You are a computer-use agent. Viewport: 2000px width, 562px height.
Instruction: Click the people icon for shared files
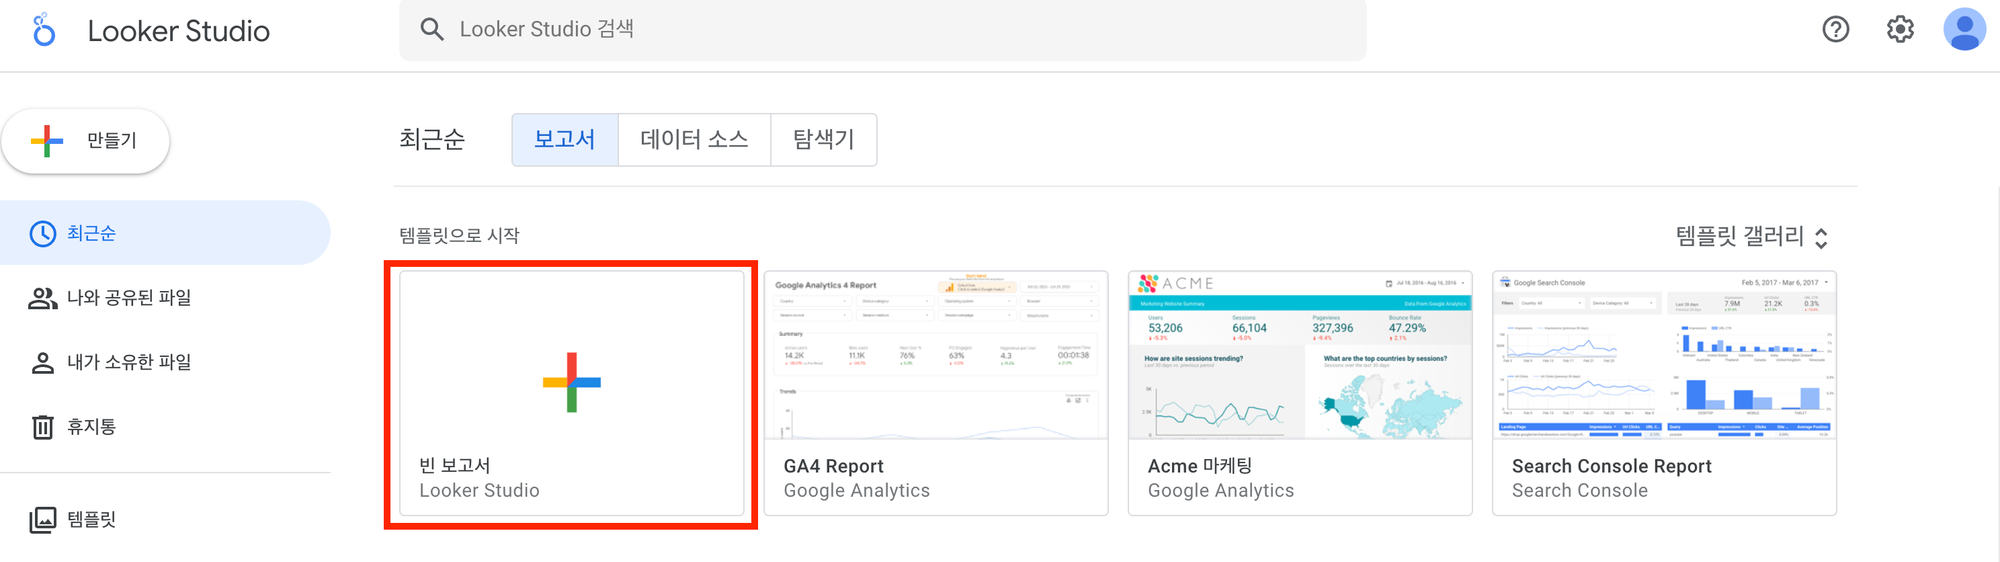[42, 298]
